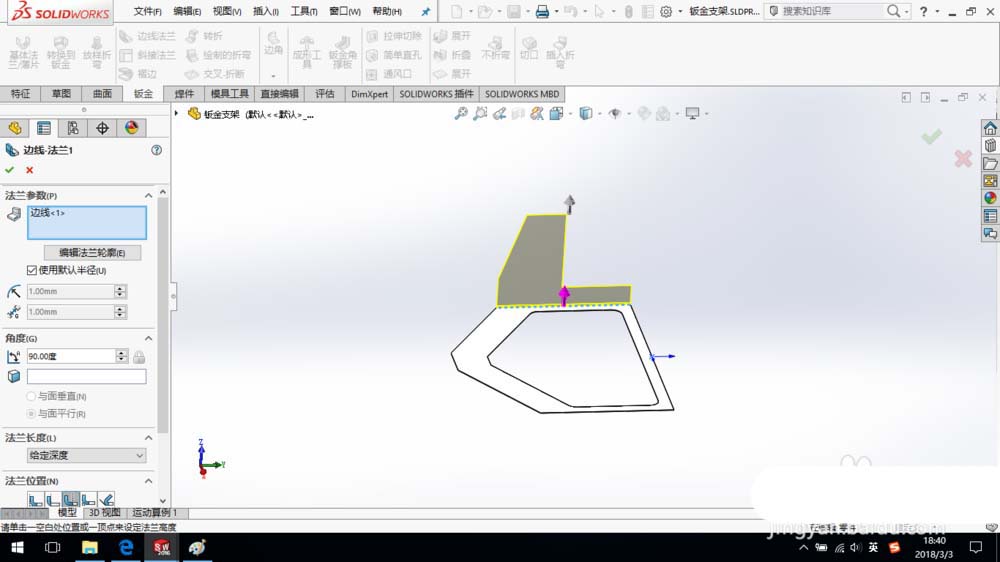Expand the sheet metal bracket tree node
This screenshot has width=1000, height=562.
(x=177, y=114)
